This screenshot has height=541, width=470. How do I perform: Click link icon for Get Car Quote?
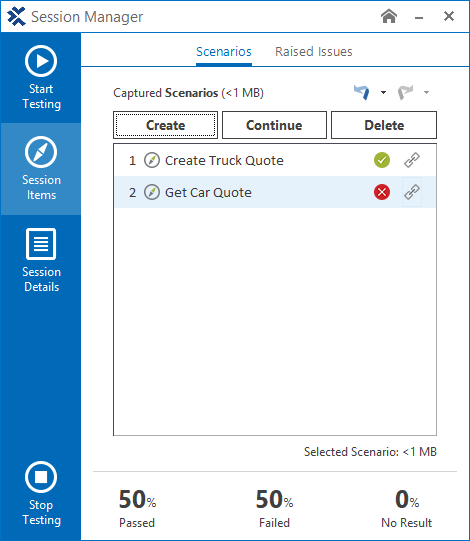pyautogui.click(x=412, y=192)
